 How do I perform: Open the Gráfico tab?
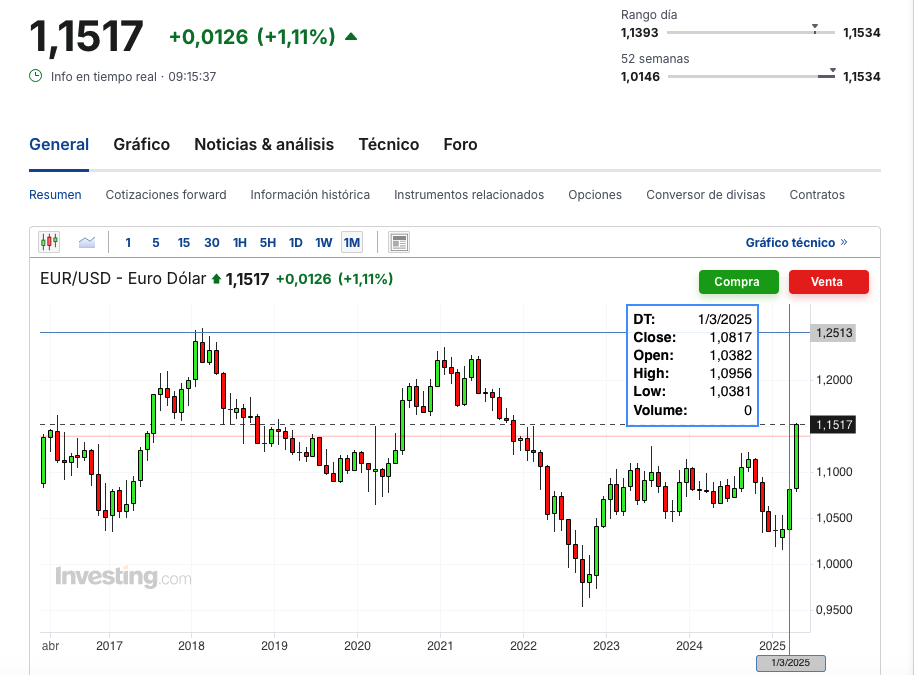[x=141, y=144]
